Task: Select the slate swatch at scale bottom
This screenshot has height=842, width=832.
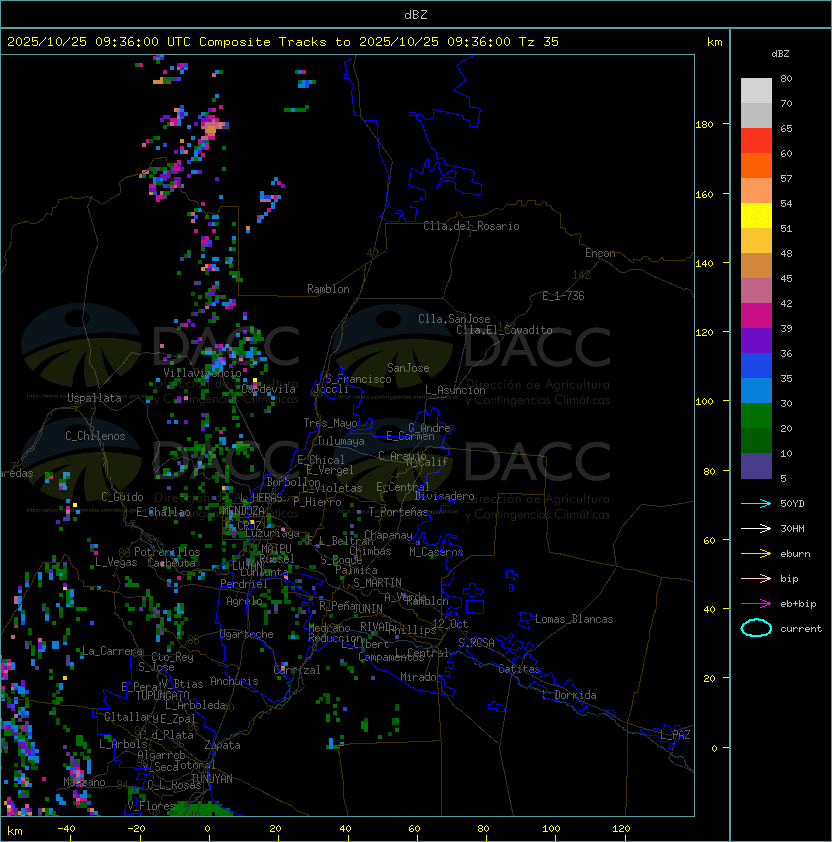Action: click(x=756, y=466)
